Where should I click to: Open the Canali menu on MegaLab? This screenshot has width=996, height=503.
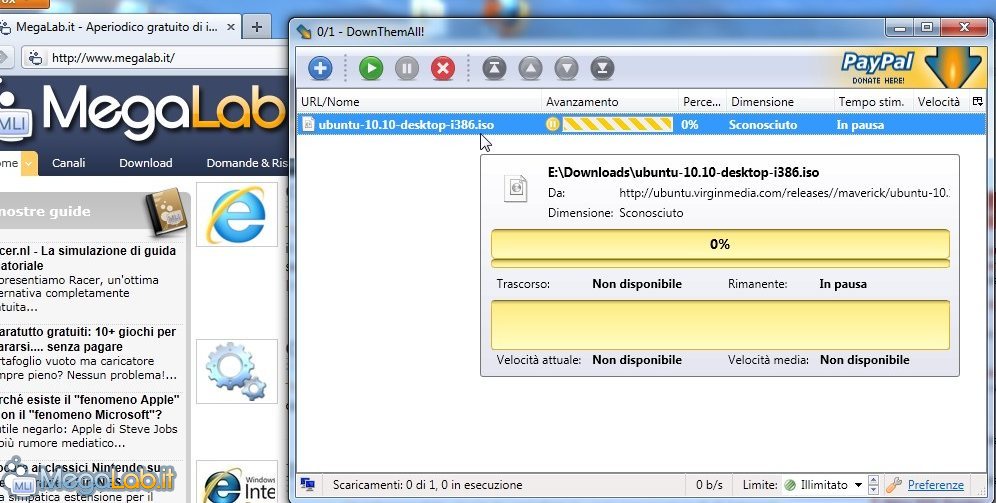(69, 163)
